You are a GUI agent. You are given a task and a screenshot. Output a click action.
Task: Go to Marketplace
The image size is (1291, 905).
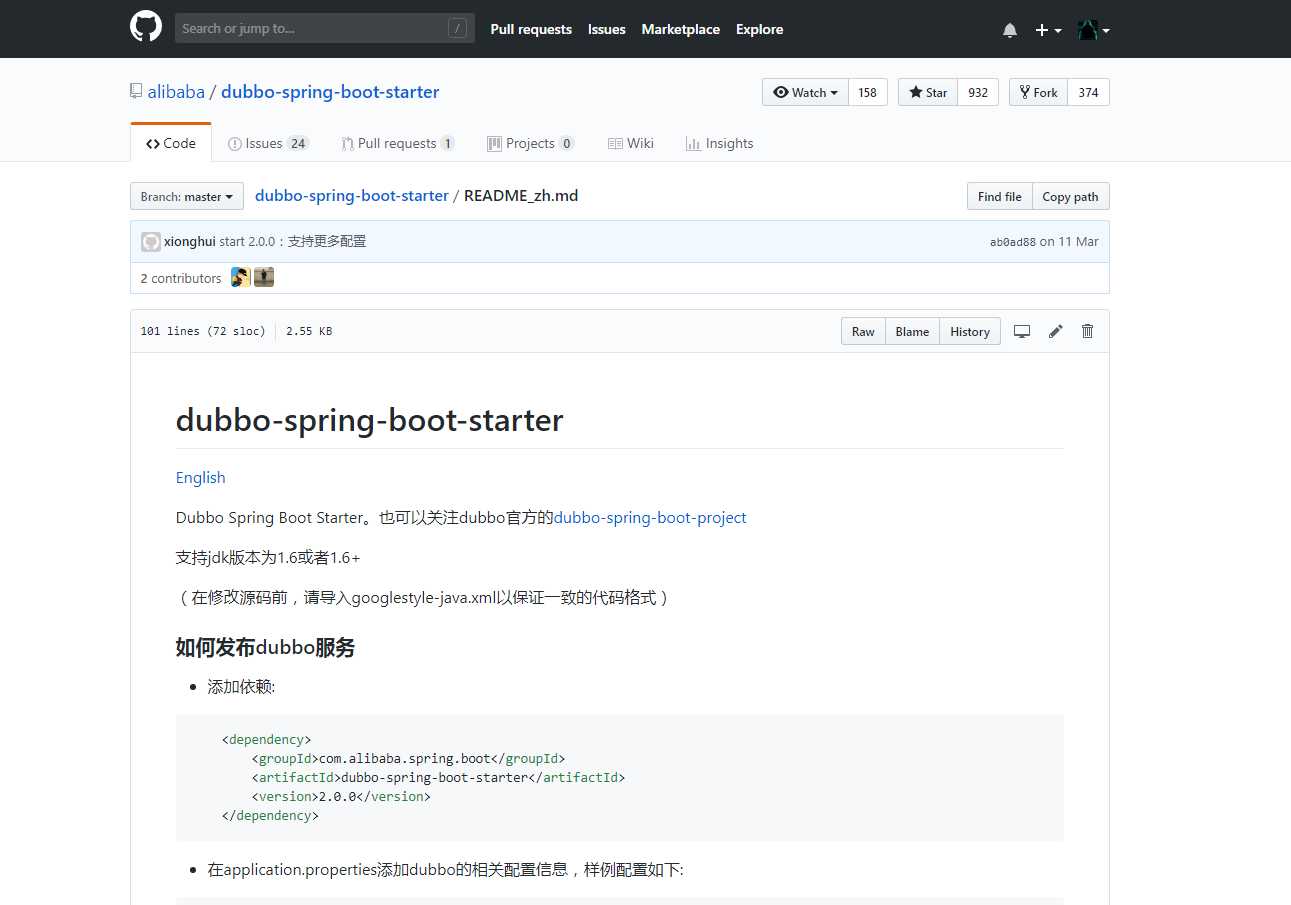click(x=681, y=29)
